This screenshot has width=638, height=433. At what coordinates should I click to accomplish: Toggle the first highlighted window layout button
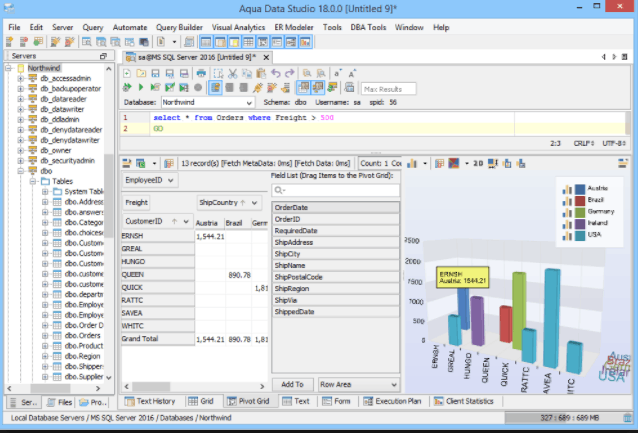206,42
